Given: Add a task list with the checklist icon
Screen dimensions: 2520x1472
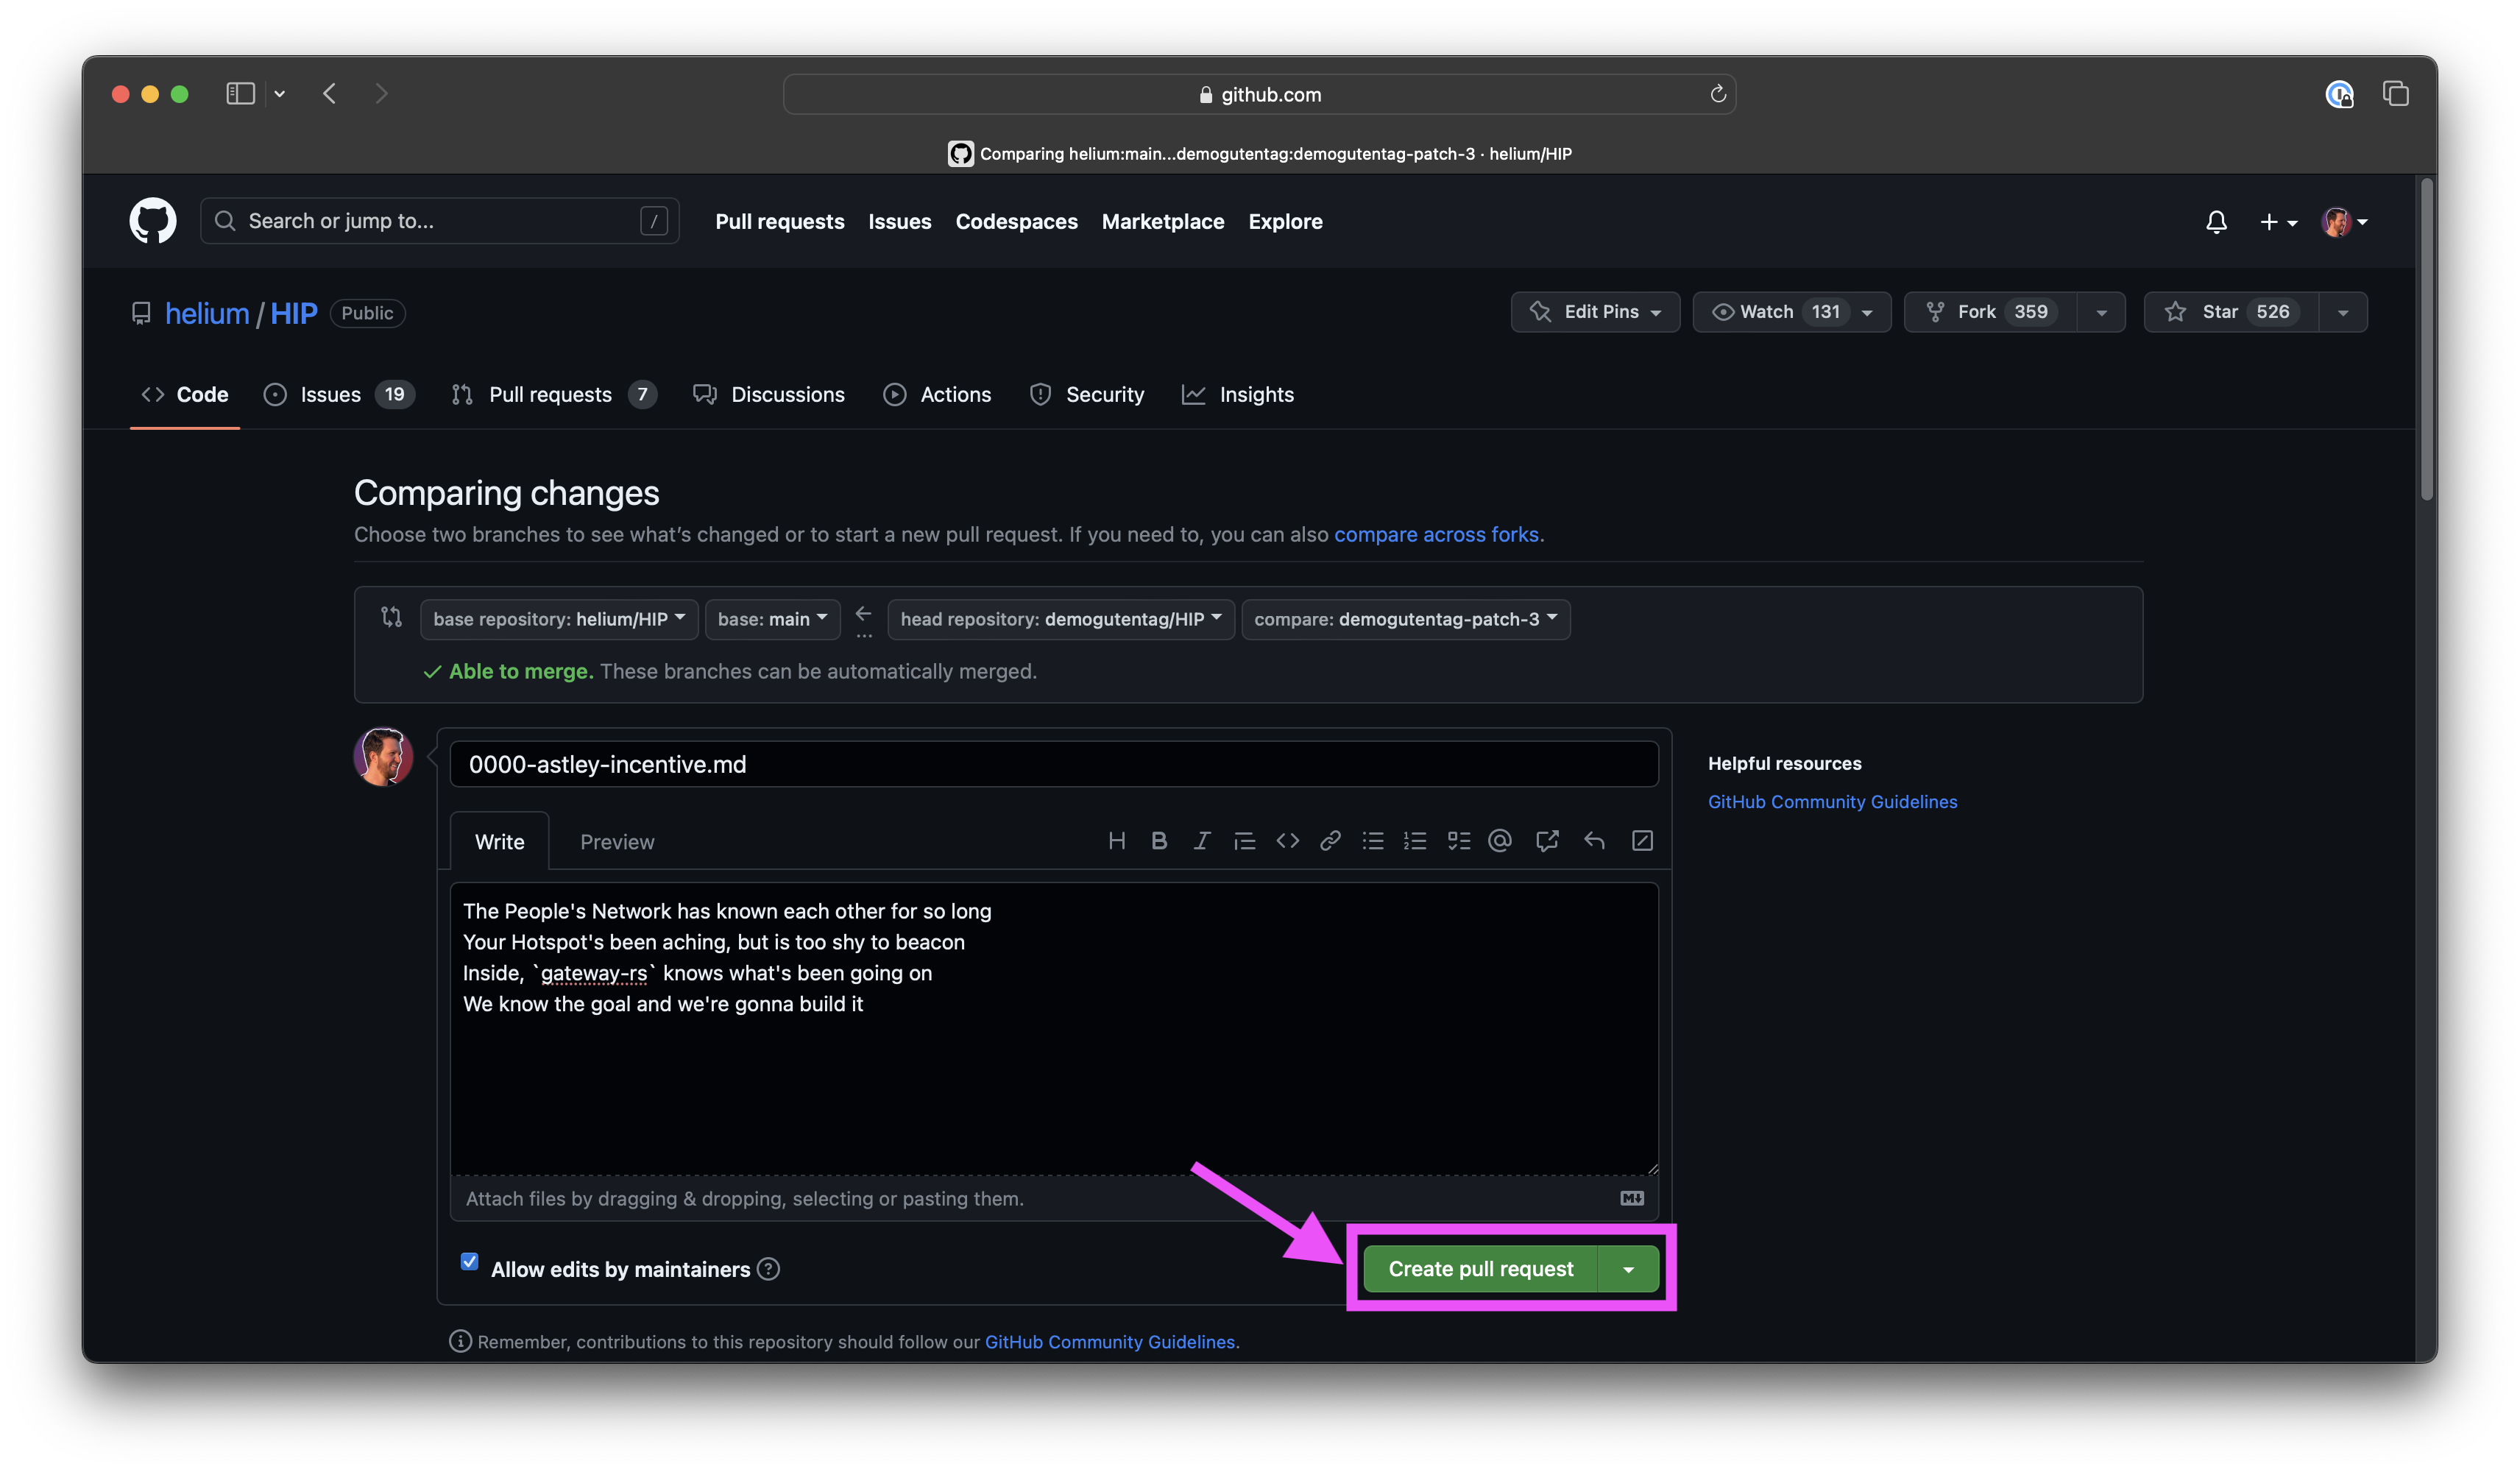Looking at the screenshot, I should coord(1458,841).
